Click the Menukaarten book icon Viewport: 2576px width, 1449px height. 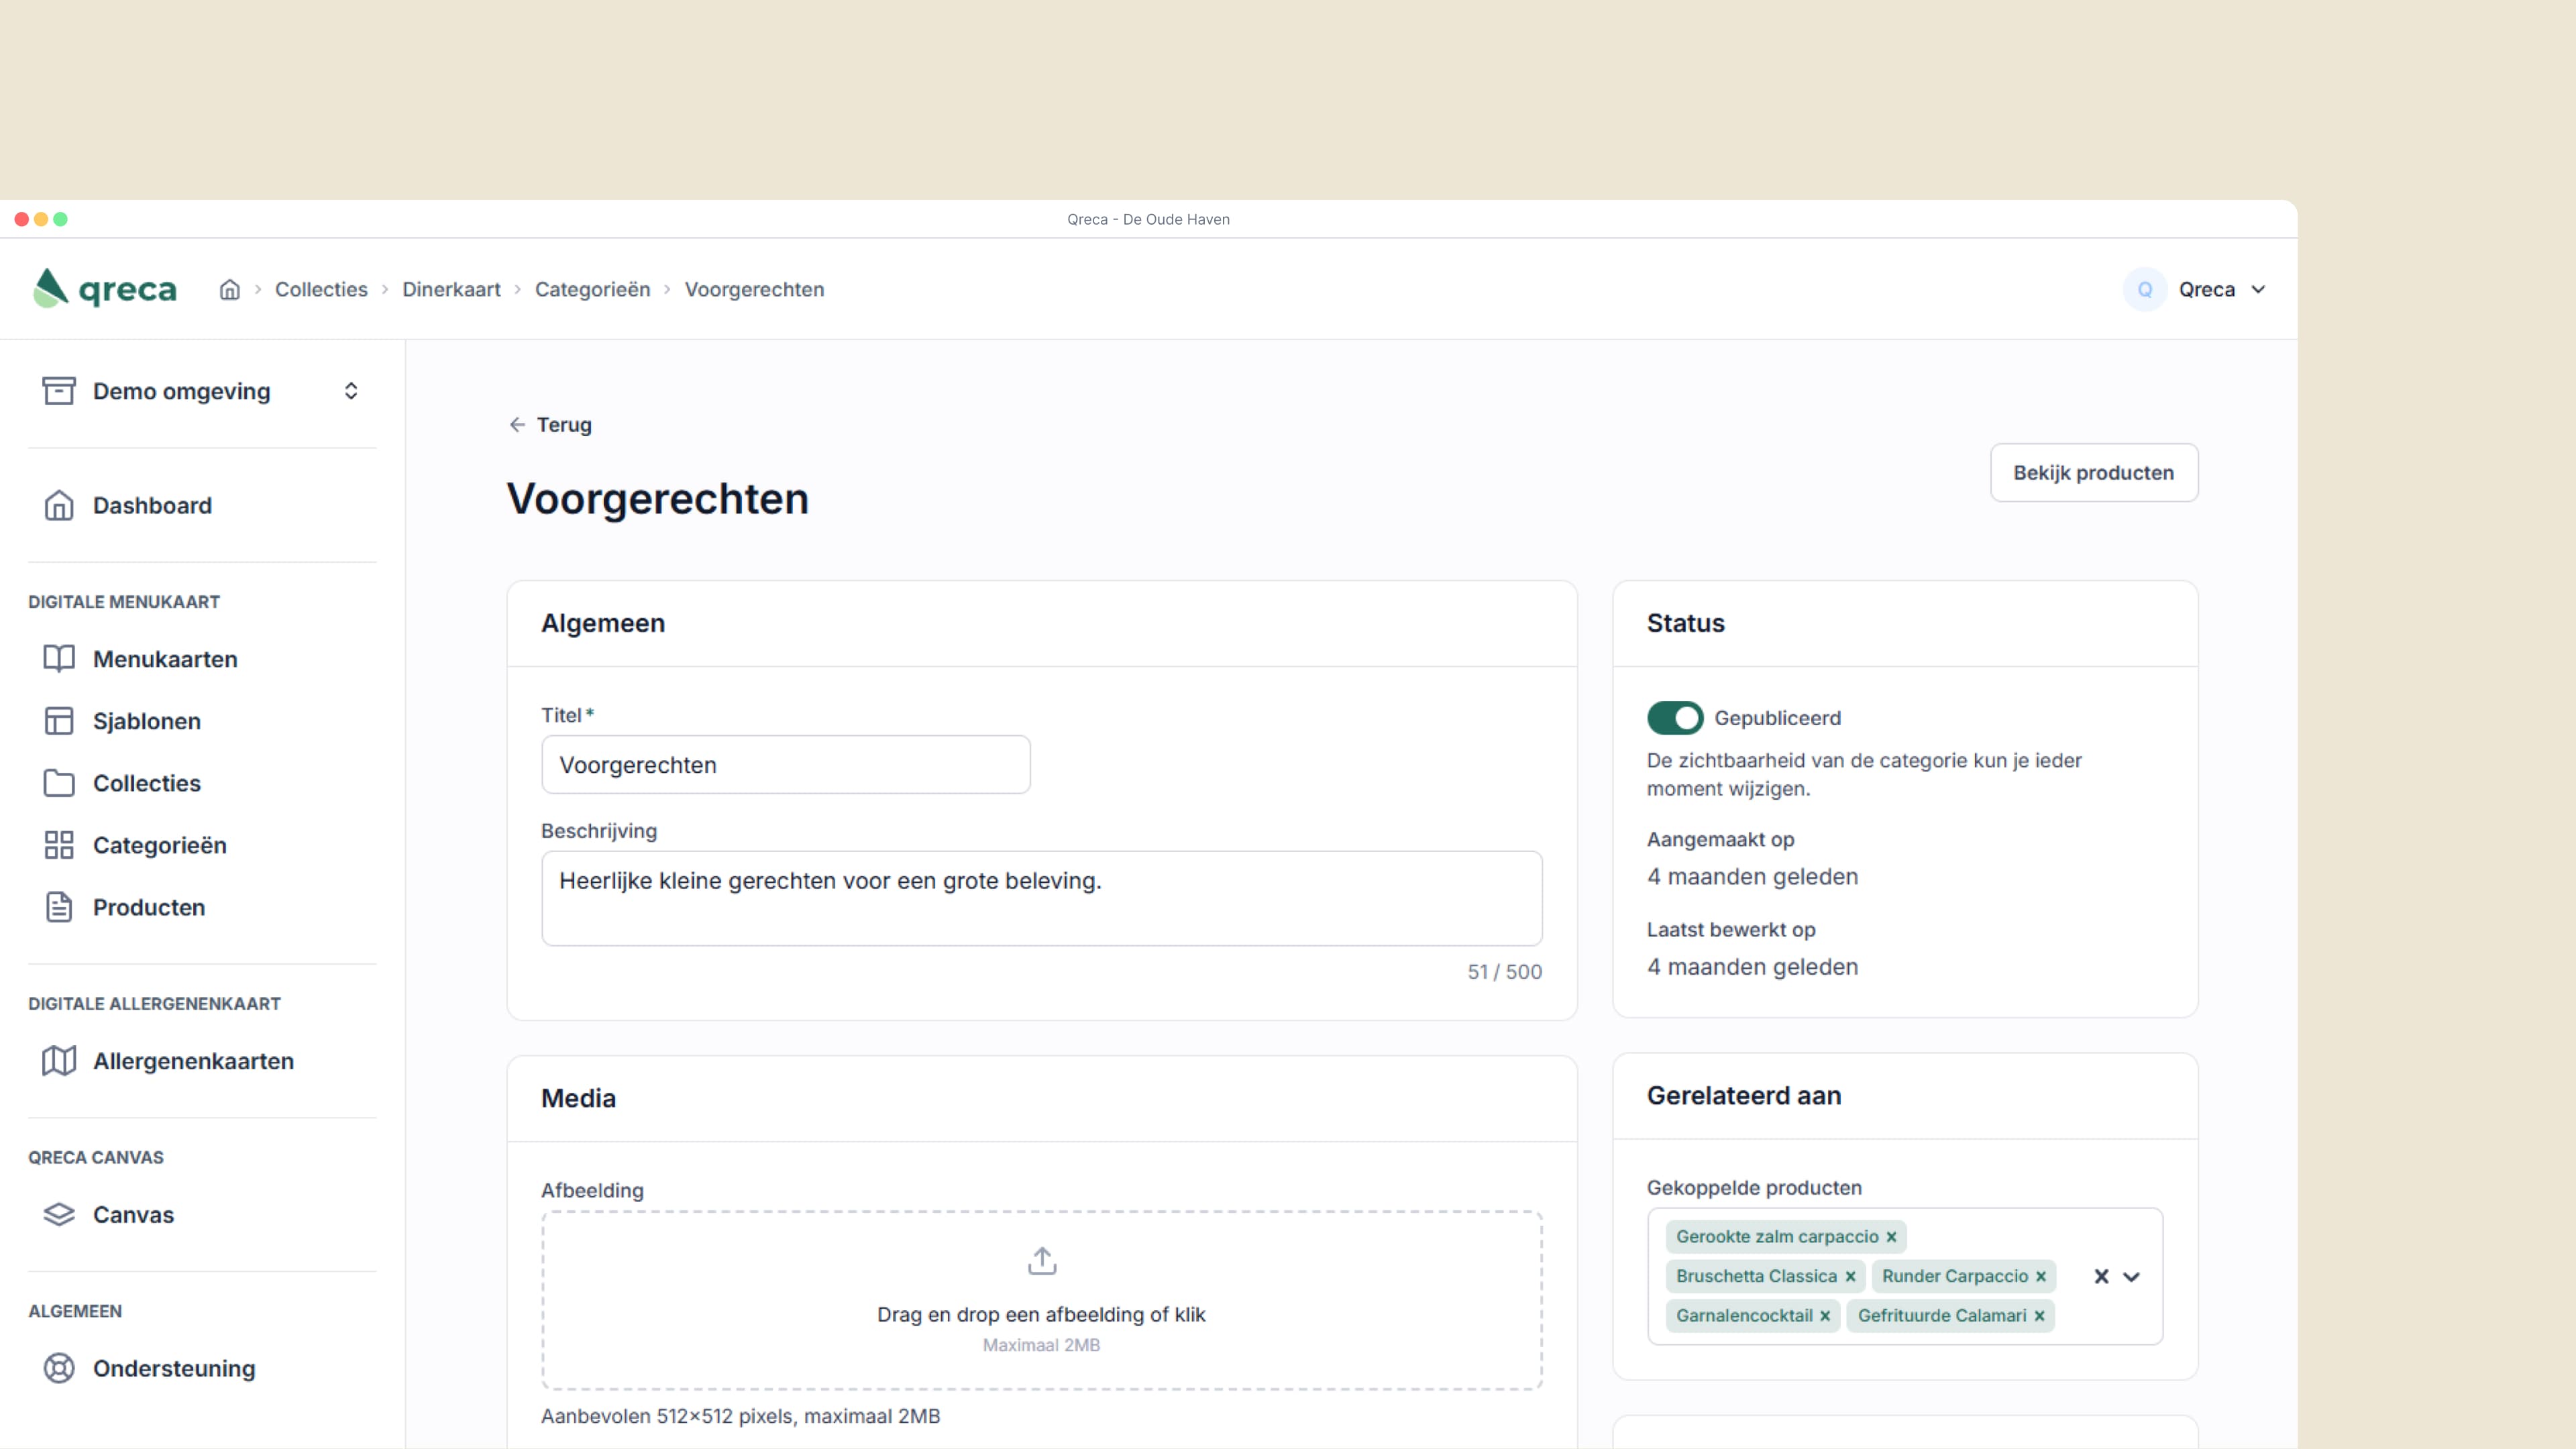(x=59, y=659)
